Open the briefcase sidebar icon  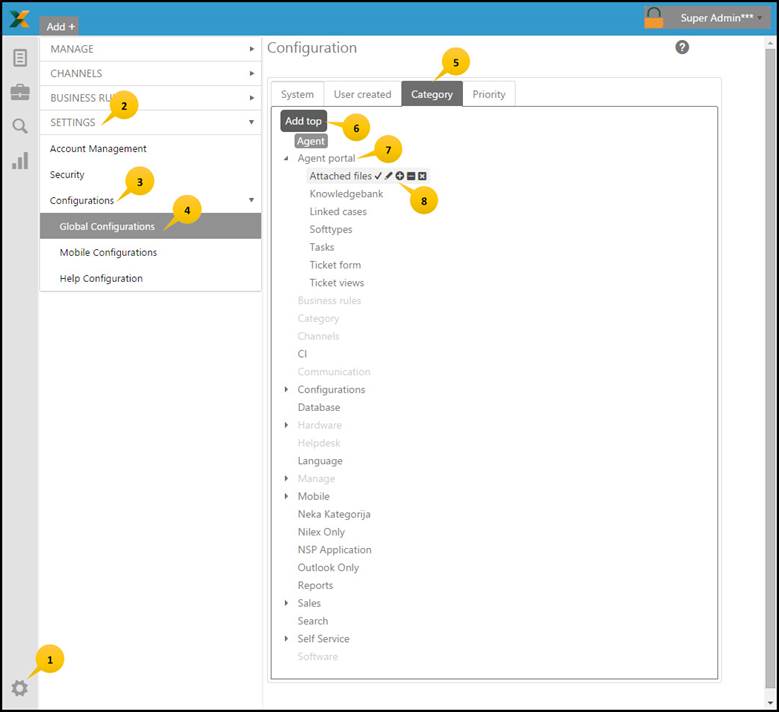(19, 92)
